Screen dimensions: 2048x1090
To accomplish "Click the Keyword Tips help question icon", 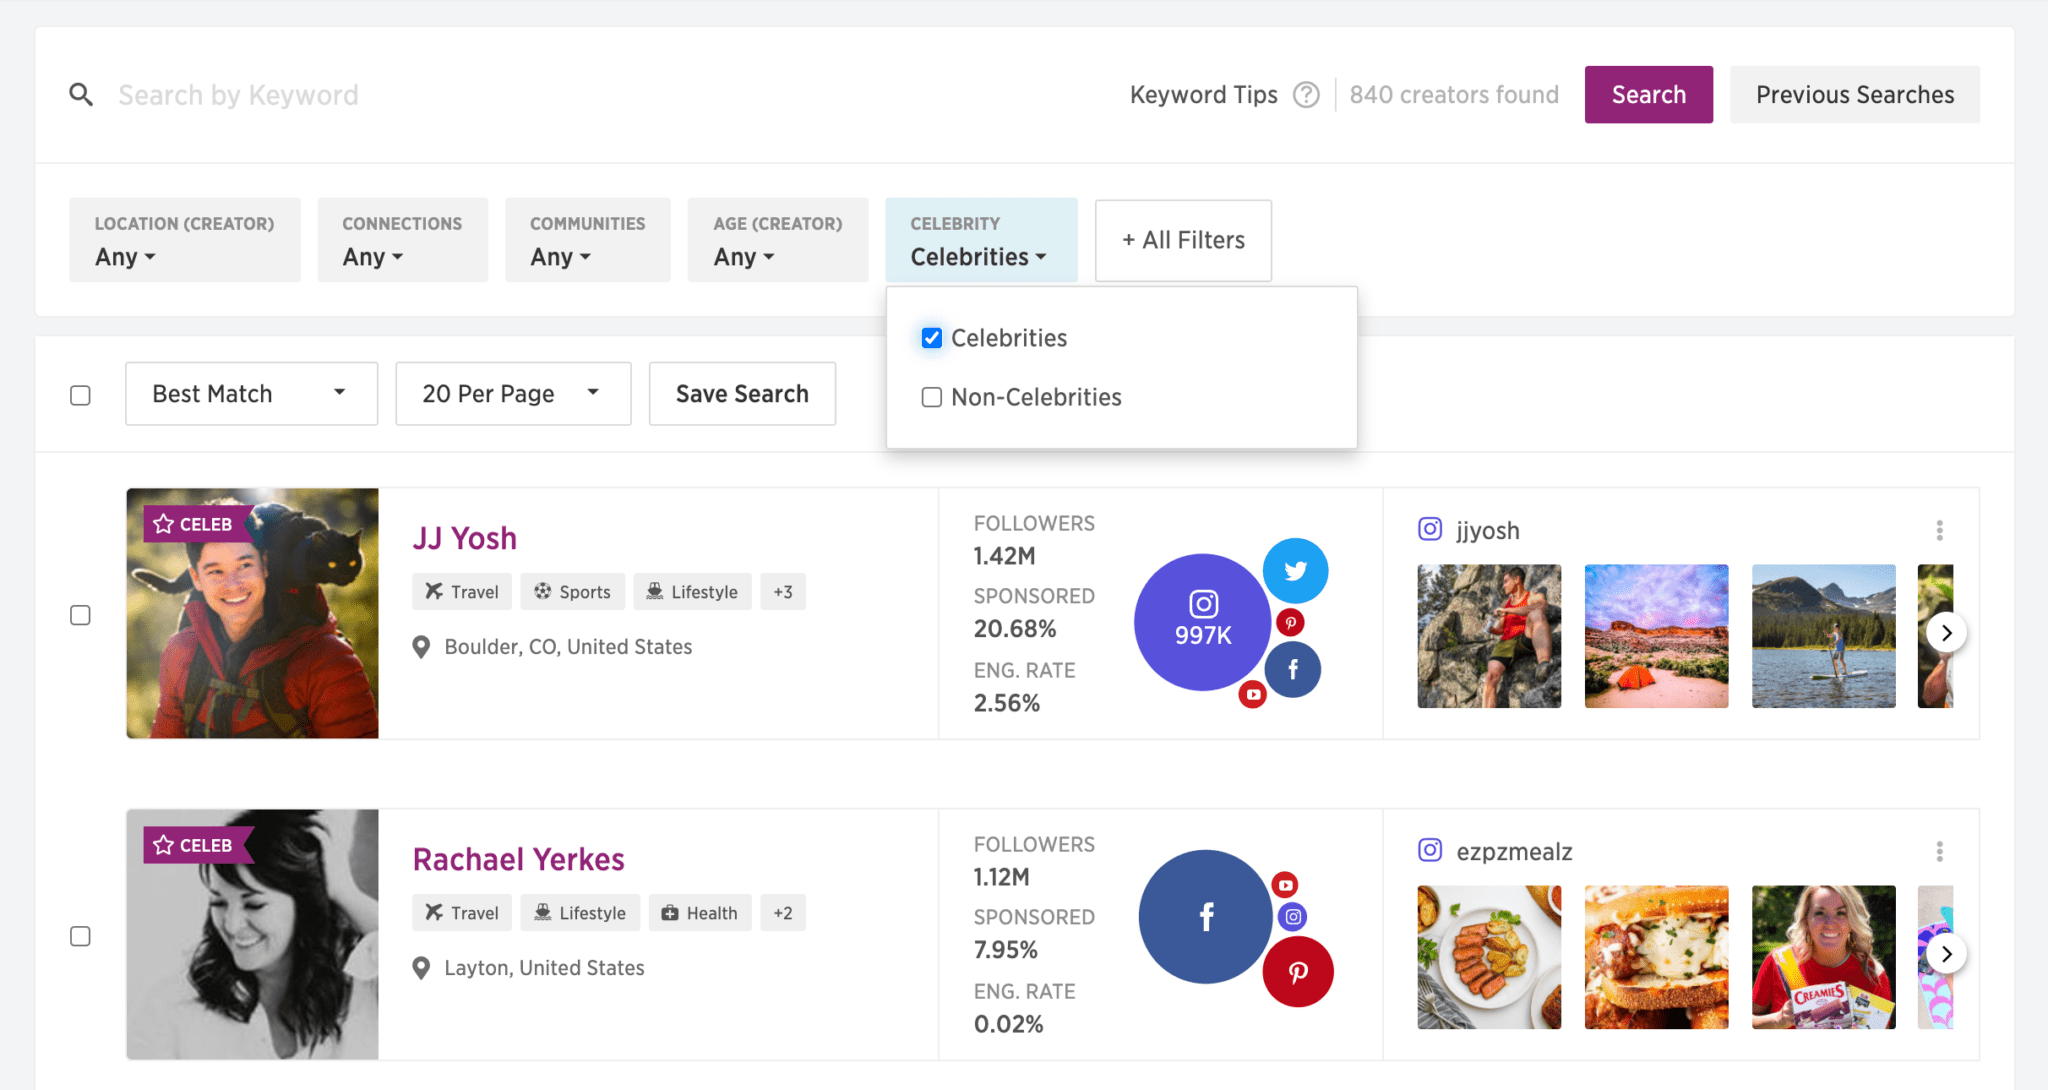I will [x=1306, y=95].
